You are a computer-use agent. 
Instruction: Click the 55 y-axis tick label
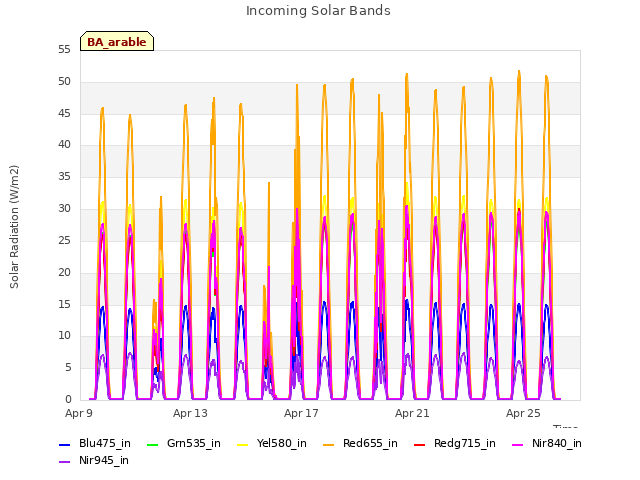coord(64,50)
